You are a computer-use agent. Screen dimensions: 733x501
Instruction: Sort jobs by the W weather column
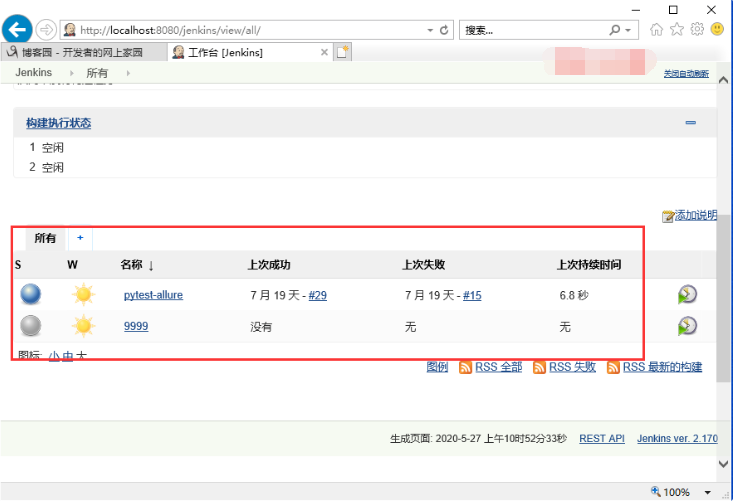(x=72, y=265)
